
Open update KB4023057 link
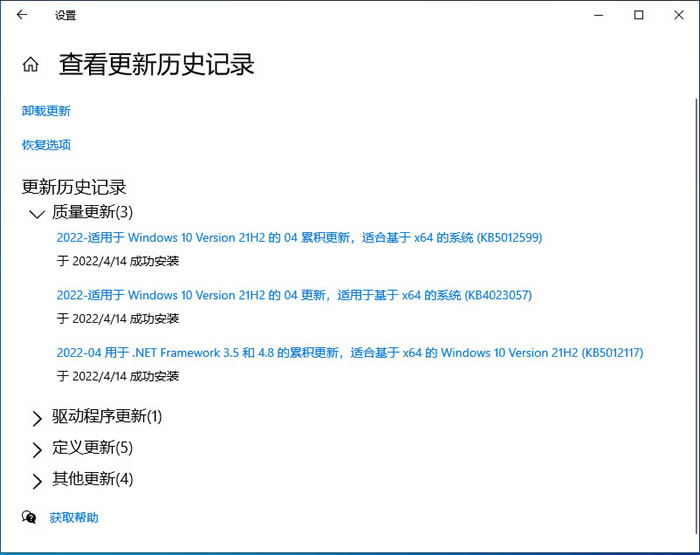294,295
